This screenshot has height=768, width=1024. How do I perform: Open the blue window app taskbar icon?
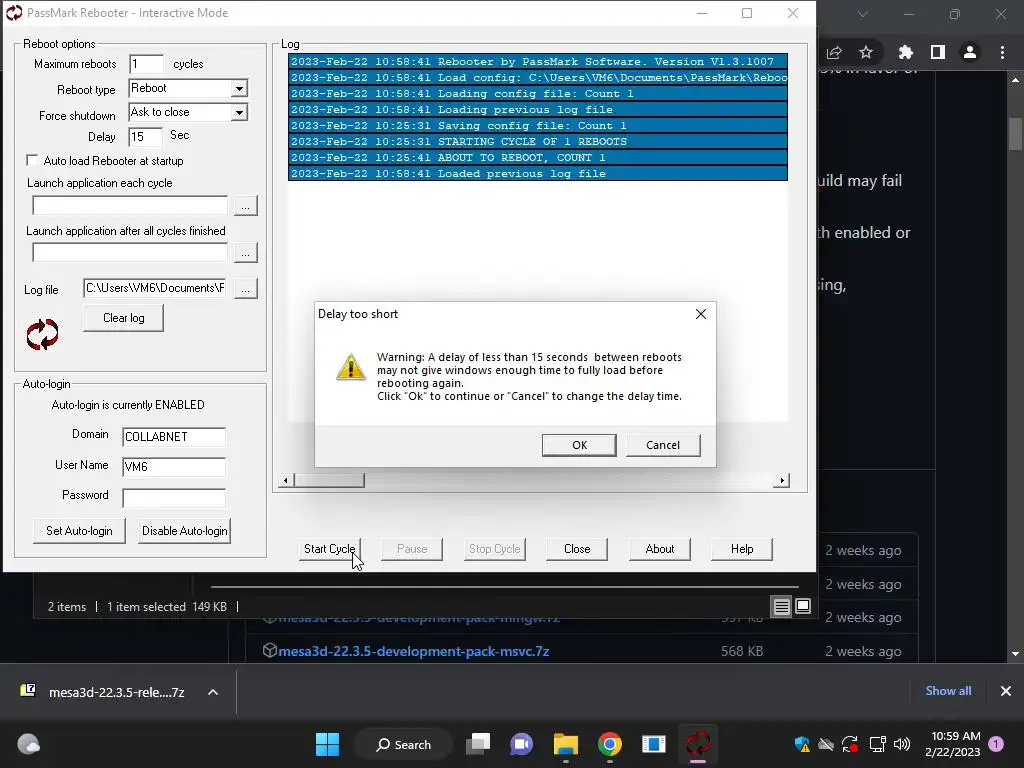(x=653, y=744)
